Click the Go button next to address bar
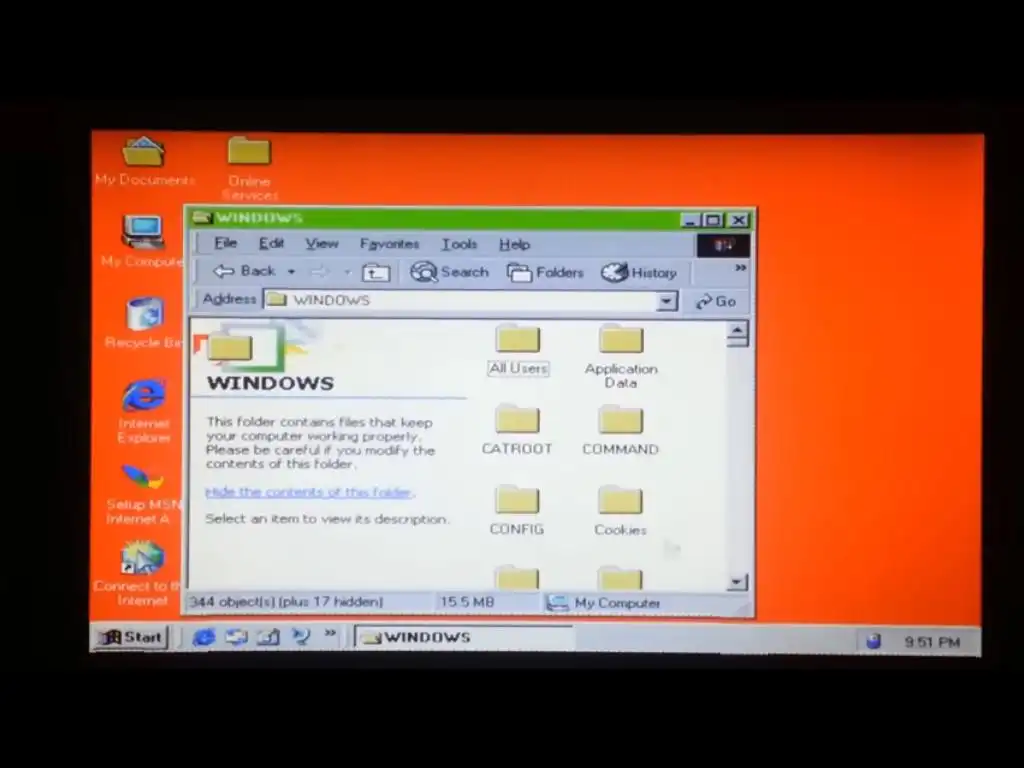Viewport: 1024px width, 768px height. [716, 302]
